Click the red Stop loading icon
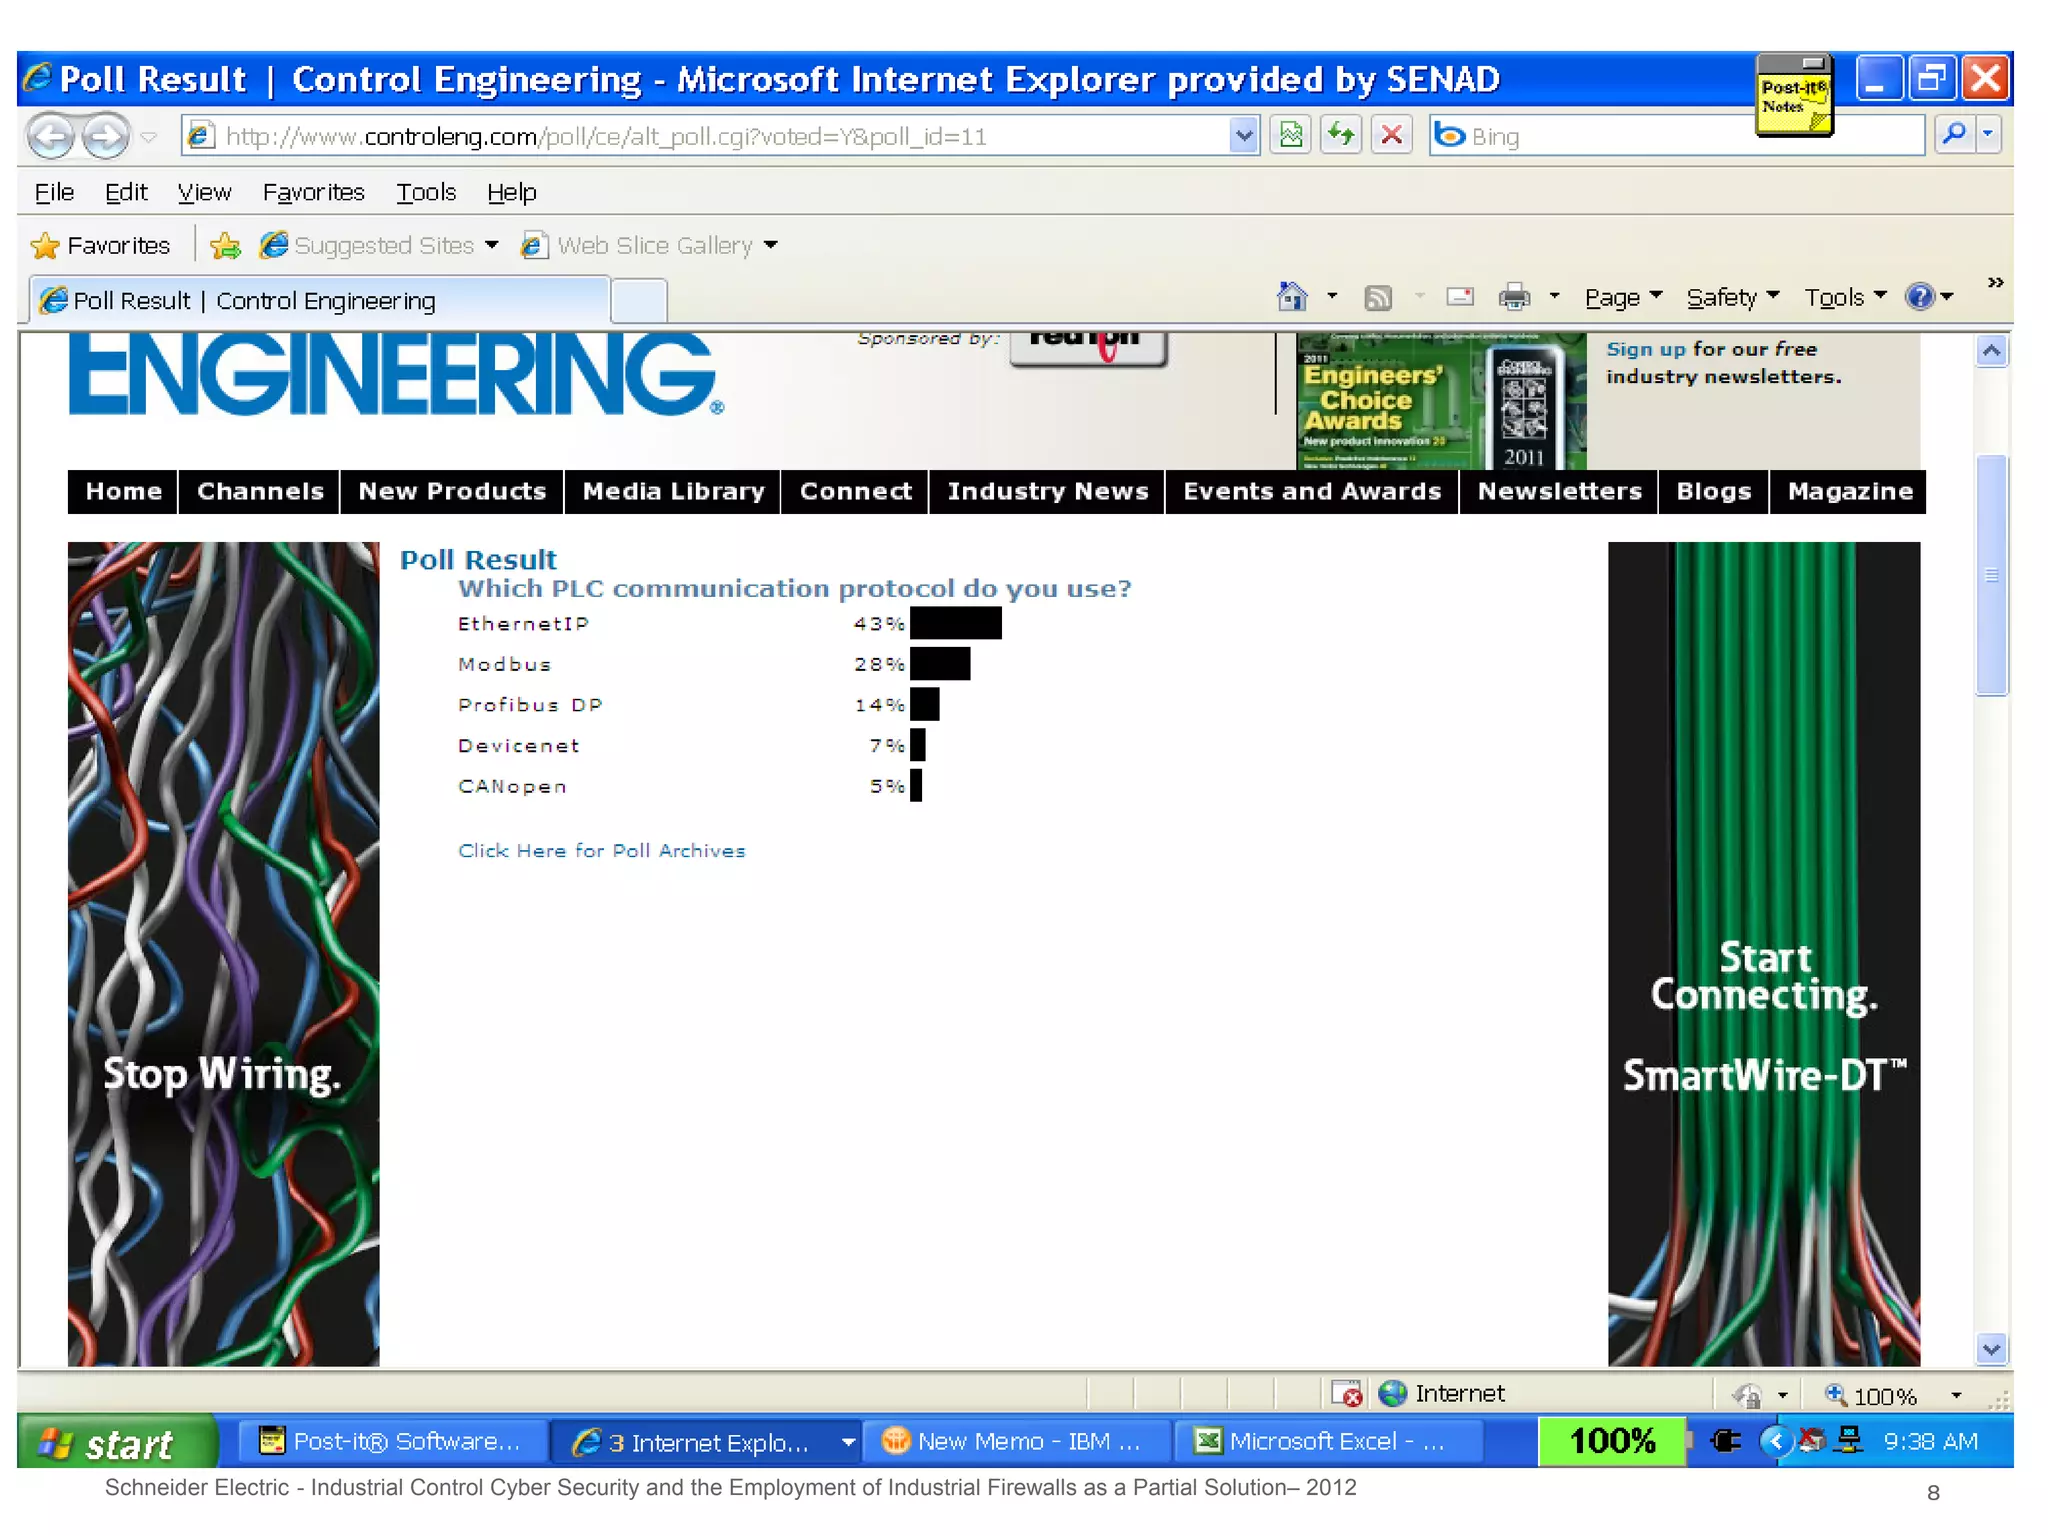The image size is (2048, 1536). pos(1391,135)
